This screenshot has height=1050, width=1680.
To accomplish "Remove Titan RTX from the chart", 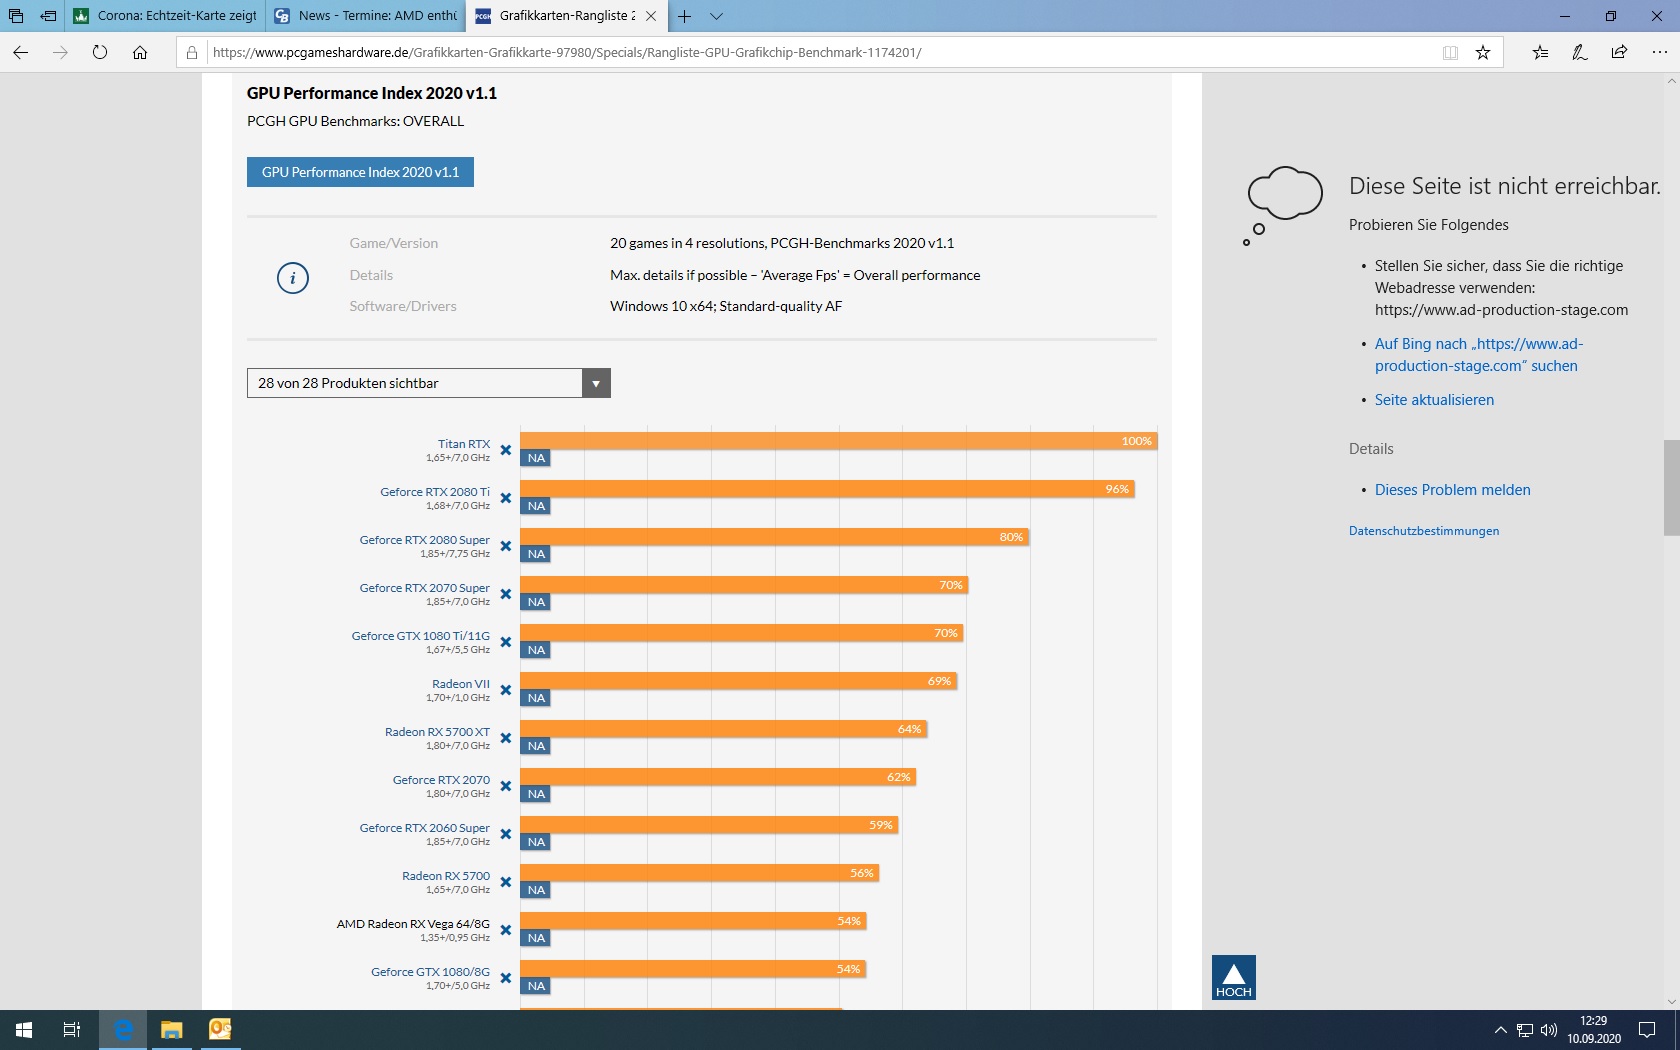I will 506,450.
